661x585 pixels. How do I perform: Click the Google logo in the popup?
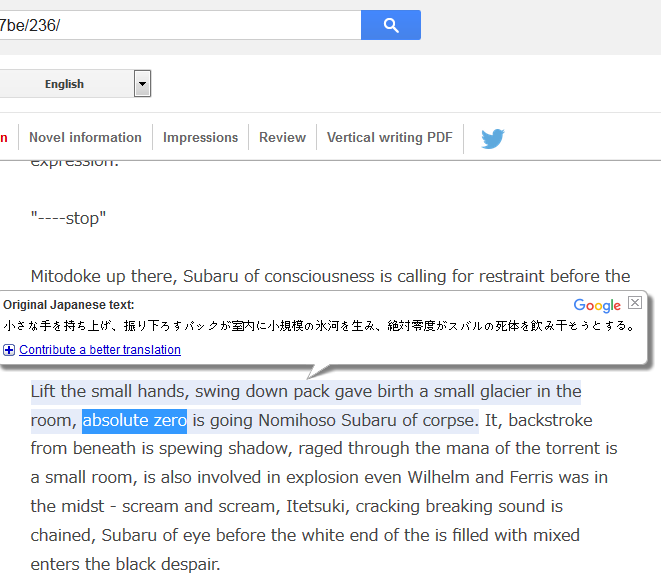tap(597, 305)
